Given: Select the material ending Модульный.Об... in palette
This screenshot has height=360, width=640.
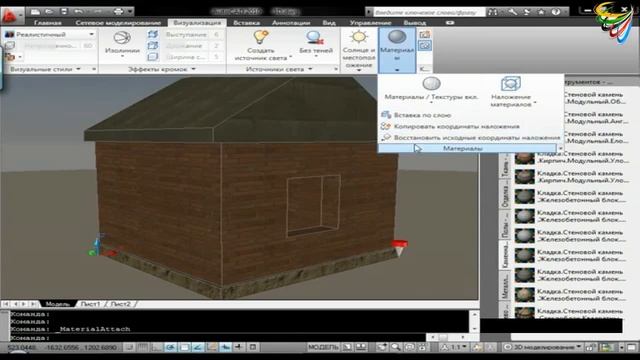Looking at the screenshot, I should (596, 98).
